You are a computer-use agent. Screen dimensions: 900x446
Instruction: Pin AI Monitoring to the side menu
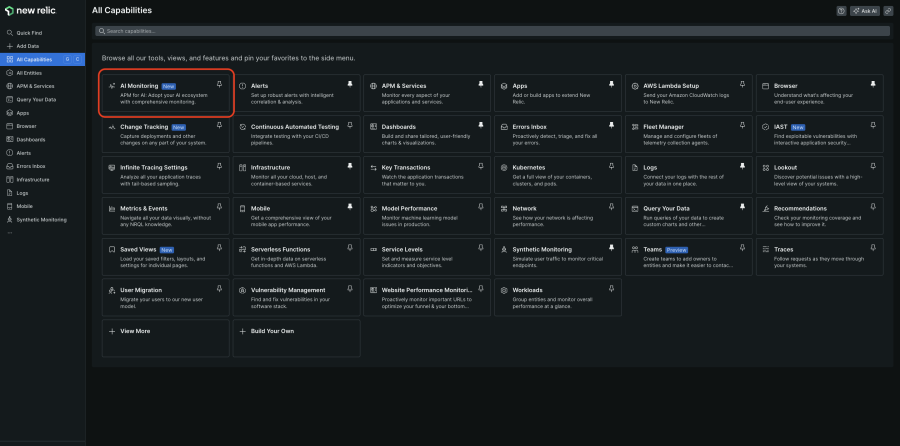click(219, 85)
